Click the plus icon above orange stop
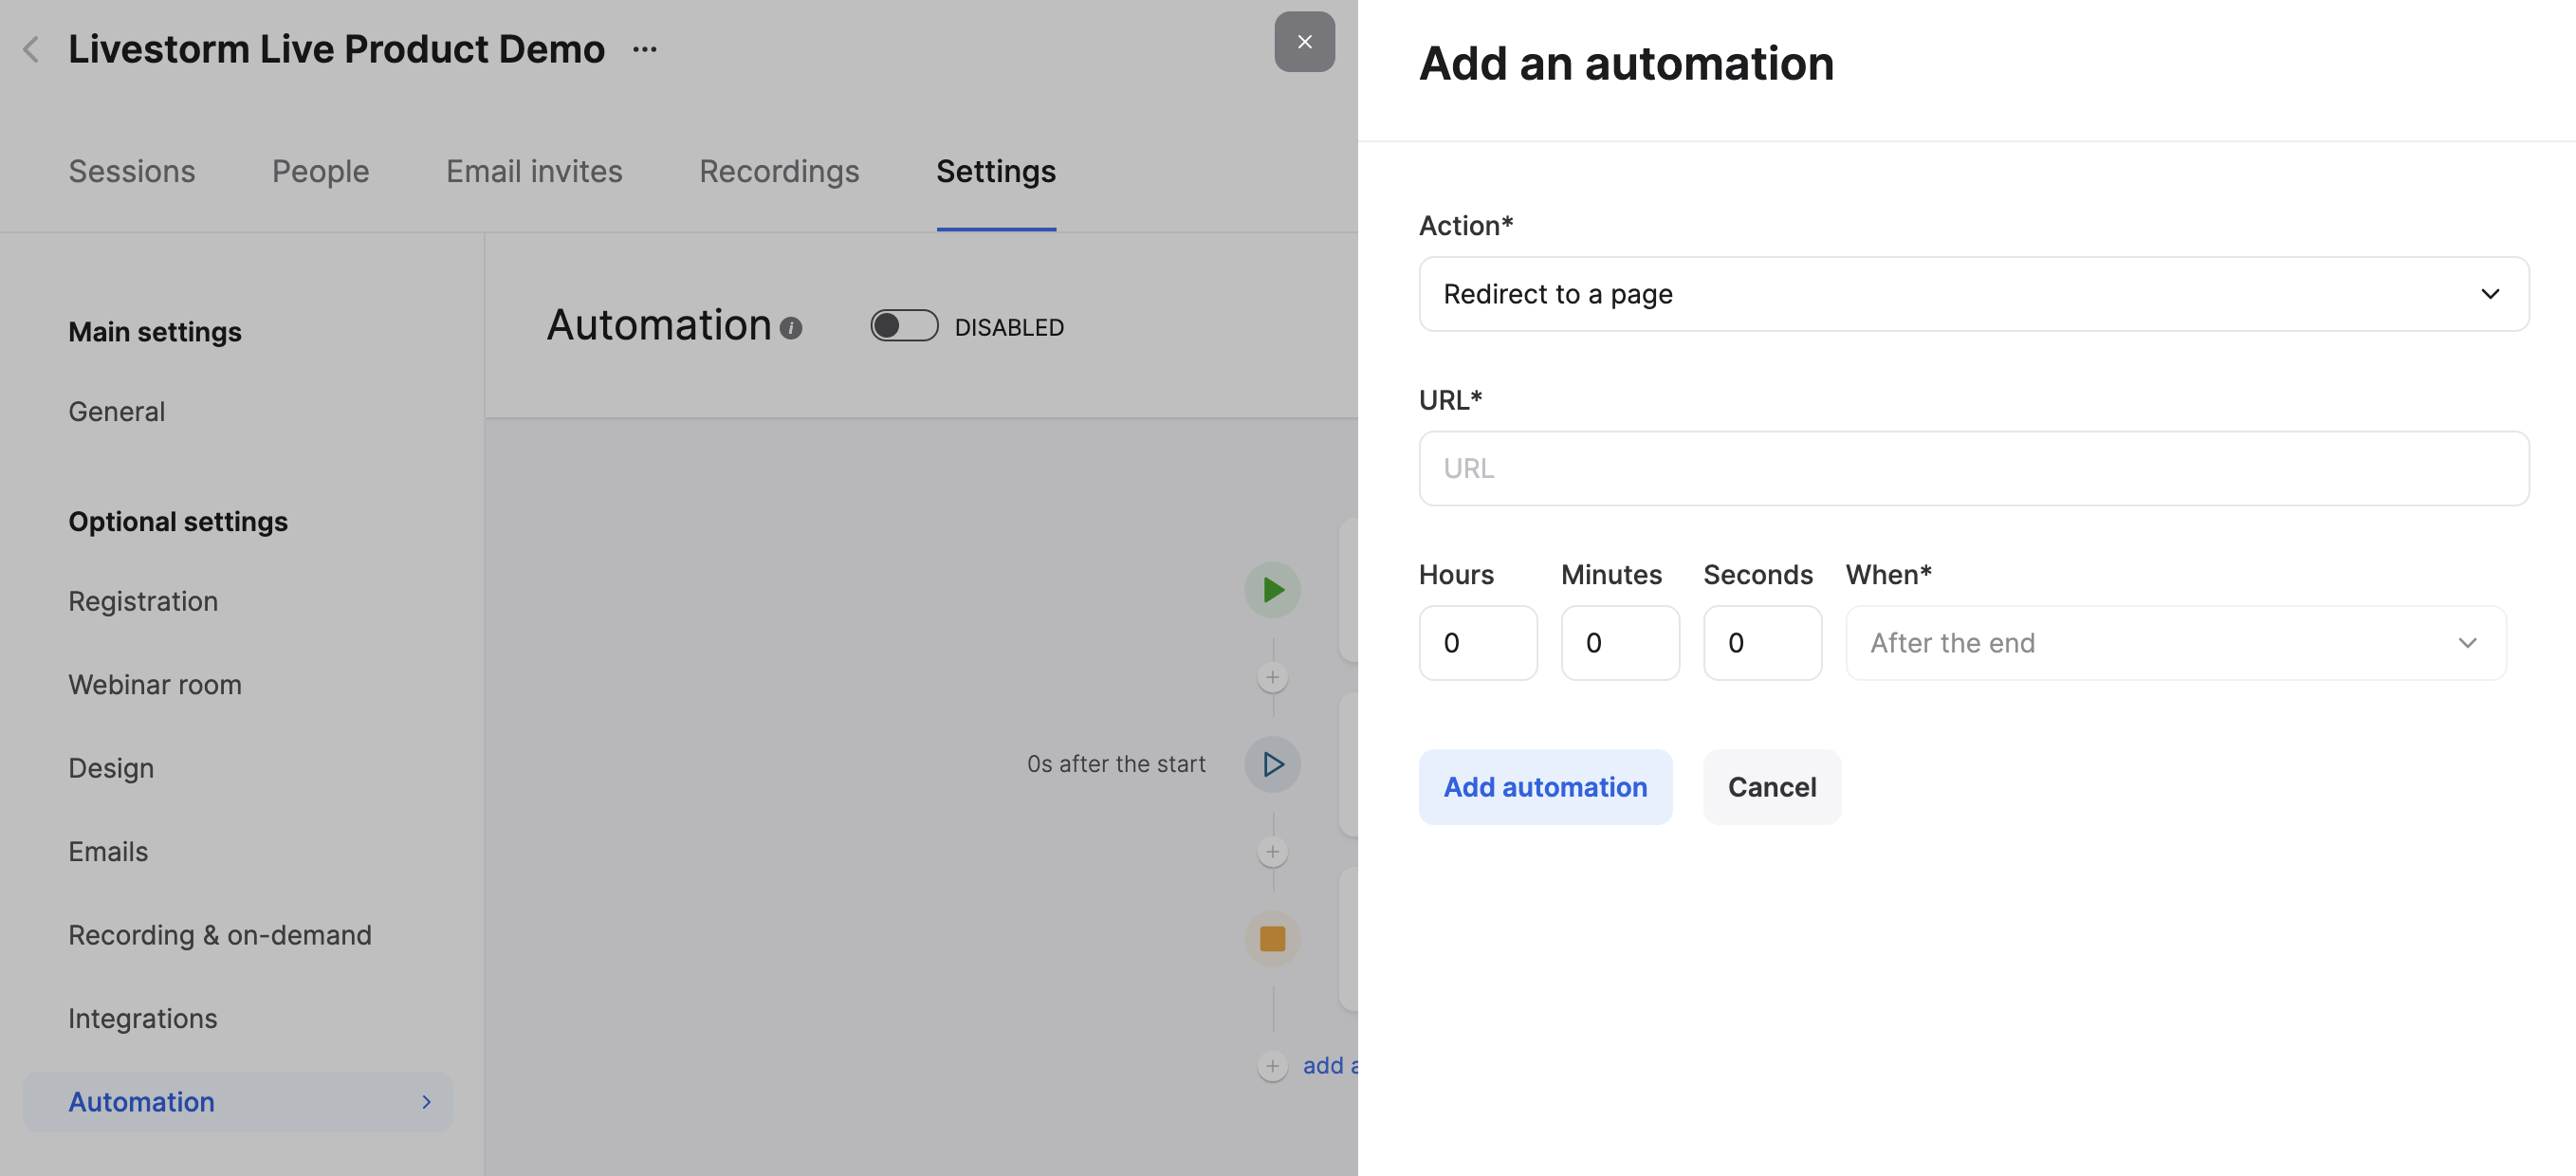The image size is (2576, 1176). [1272, 851]
